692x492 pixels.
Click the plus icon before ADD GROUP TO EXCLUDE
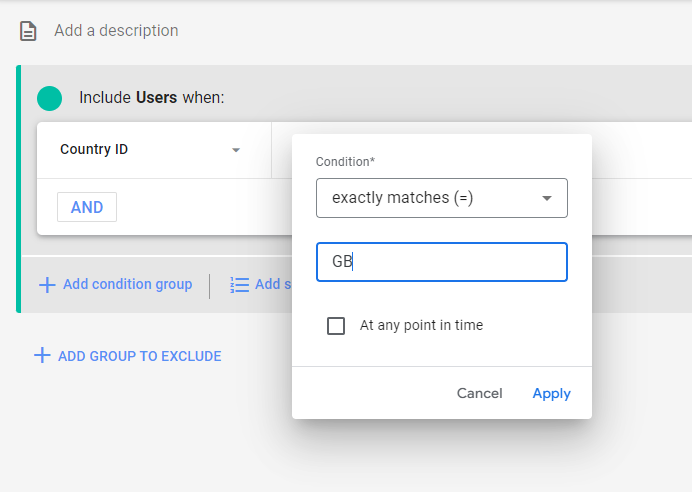click(x=42, y=355)
